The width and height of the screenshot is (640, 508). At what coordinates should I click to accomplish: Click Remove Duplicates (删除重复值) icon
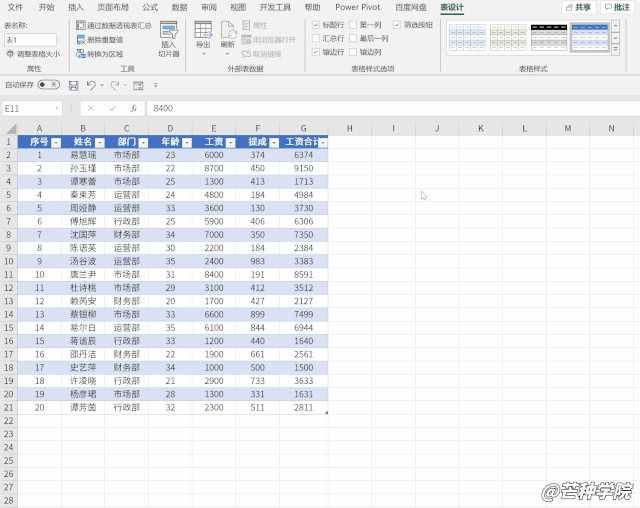(80, 39)
